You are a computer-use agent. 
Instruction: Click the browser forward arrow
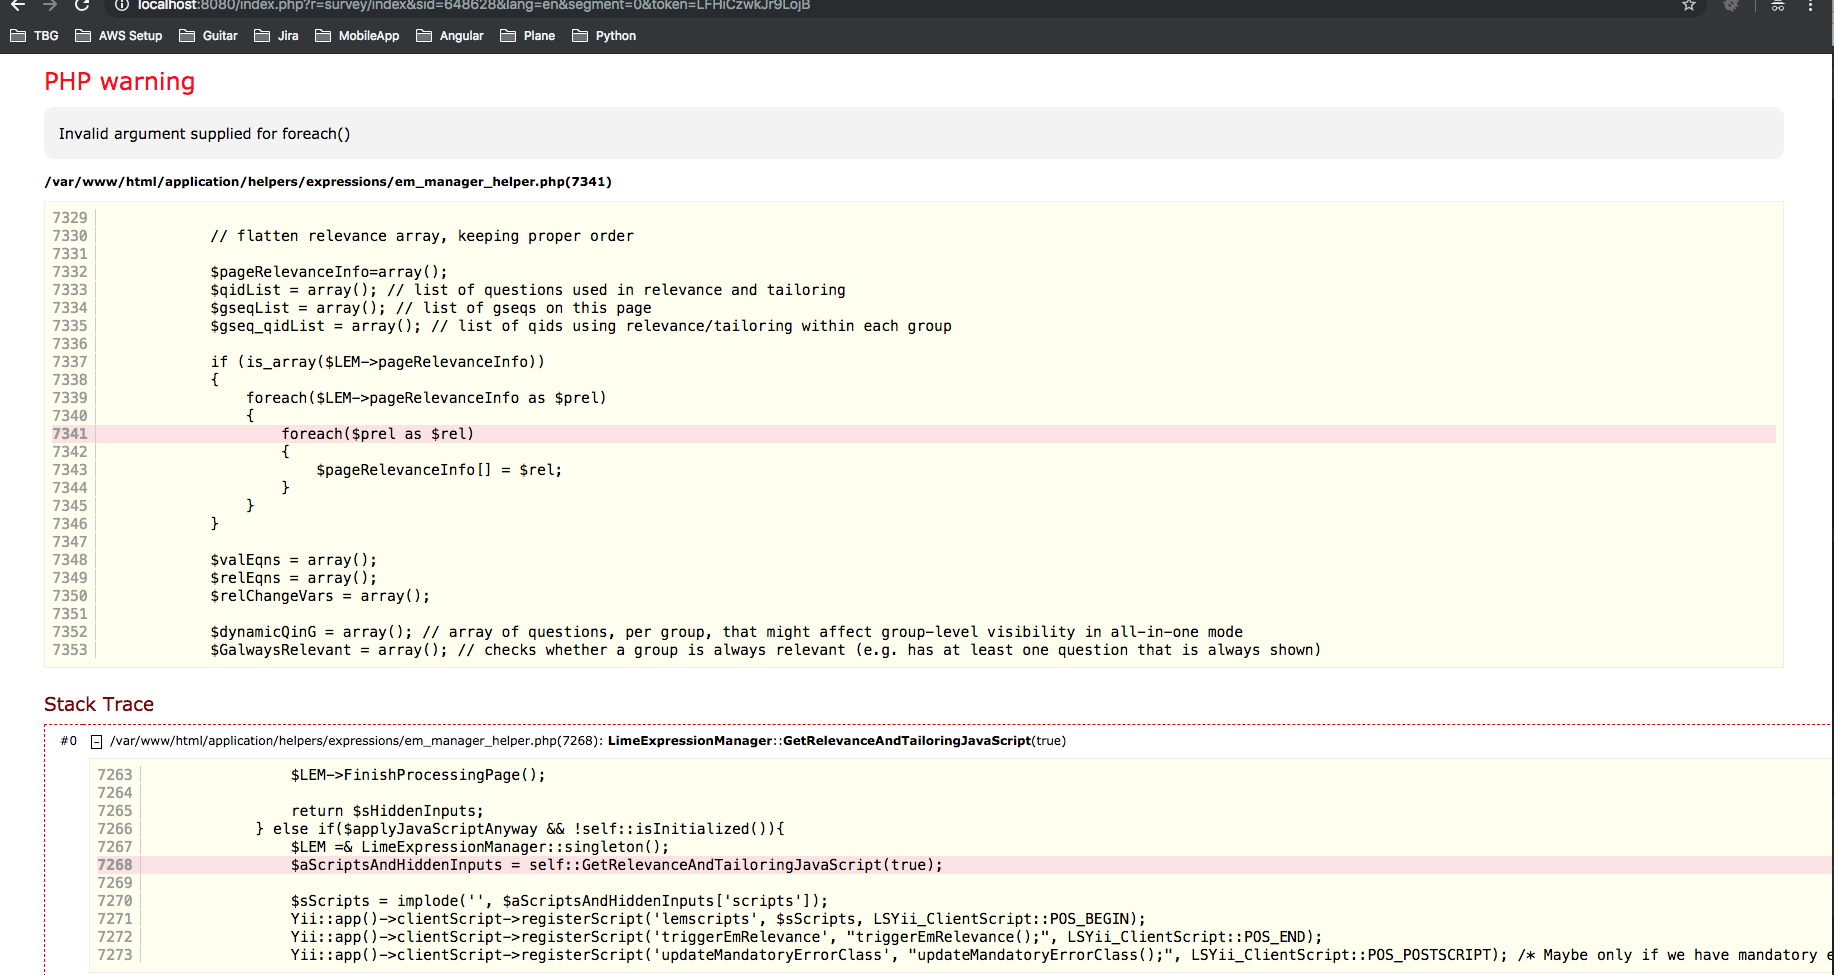click(50, 5)
